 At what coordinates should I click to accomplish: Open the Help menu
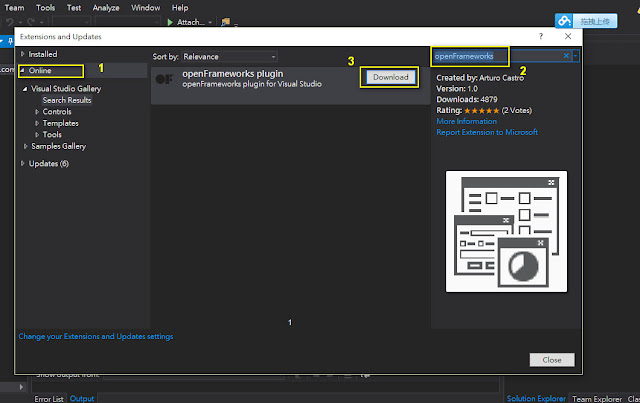(x=180, y=8)
